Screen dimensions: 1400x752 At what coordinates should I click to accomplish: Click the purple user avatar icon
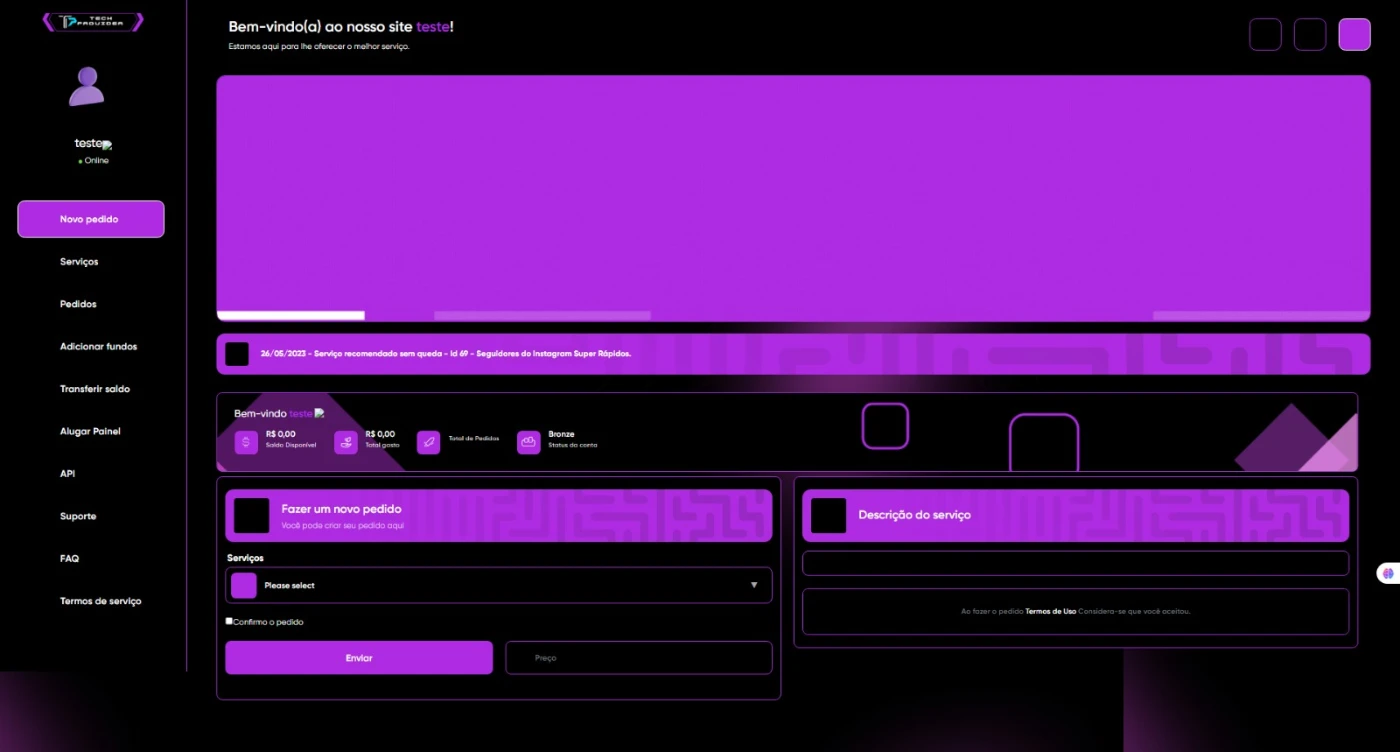87,87
